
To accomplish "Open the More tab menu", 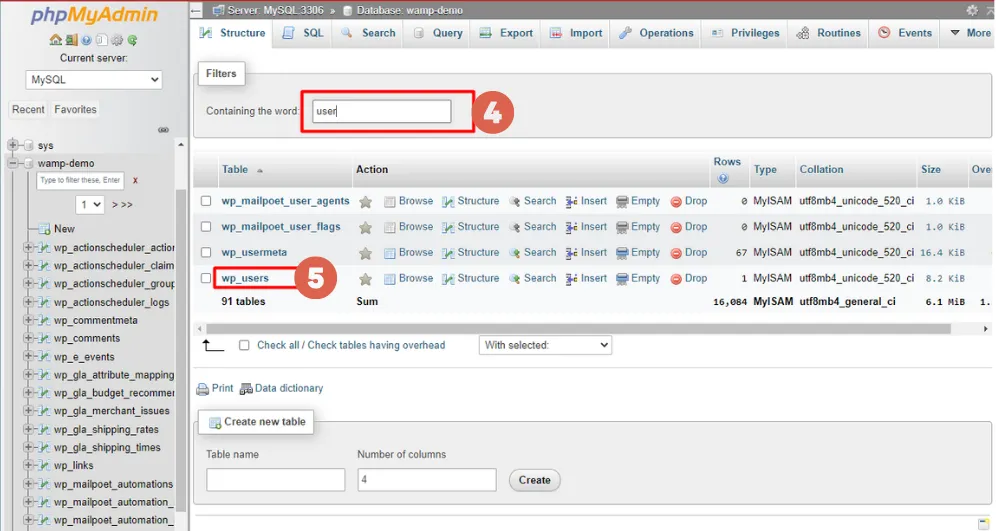I will (x=970, y=33).
